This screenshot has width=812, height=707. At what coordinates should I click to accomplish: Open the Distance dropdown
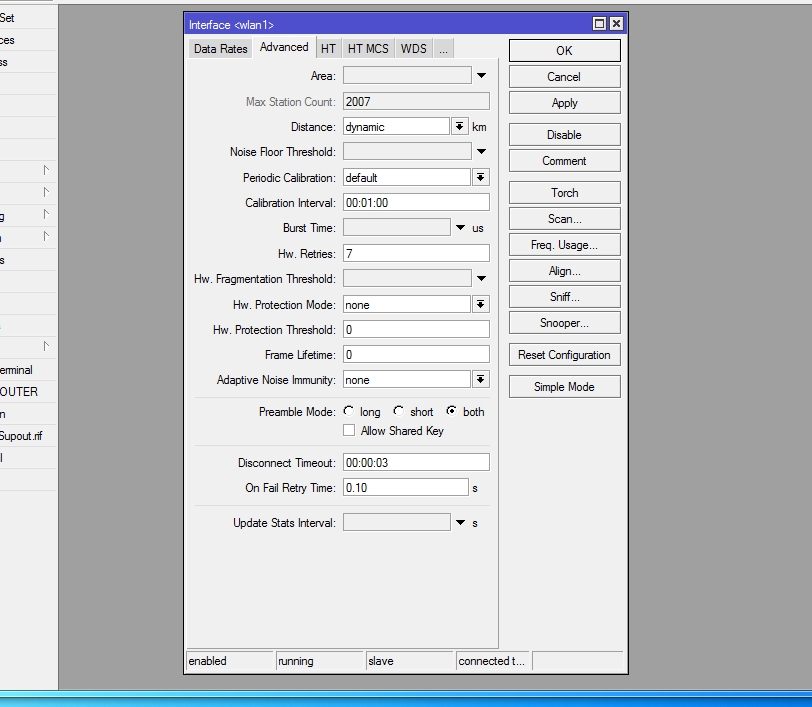[x=459, y=127]
